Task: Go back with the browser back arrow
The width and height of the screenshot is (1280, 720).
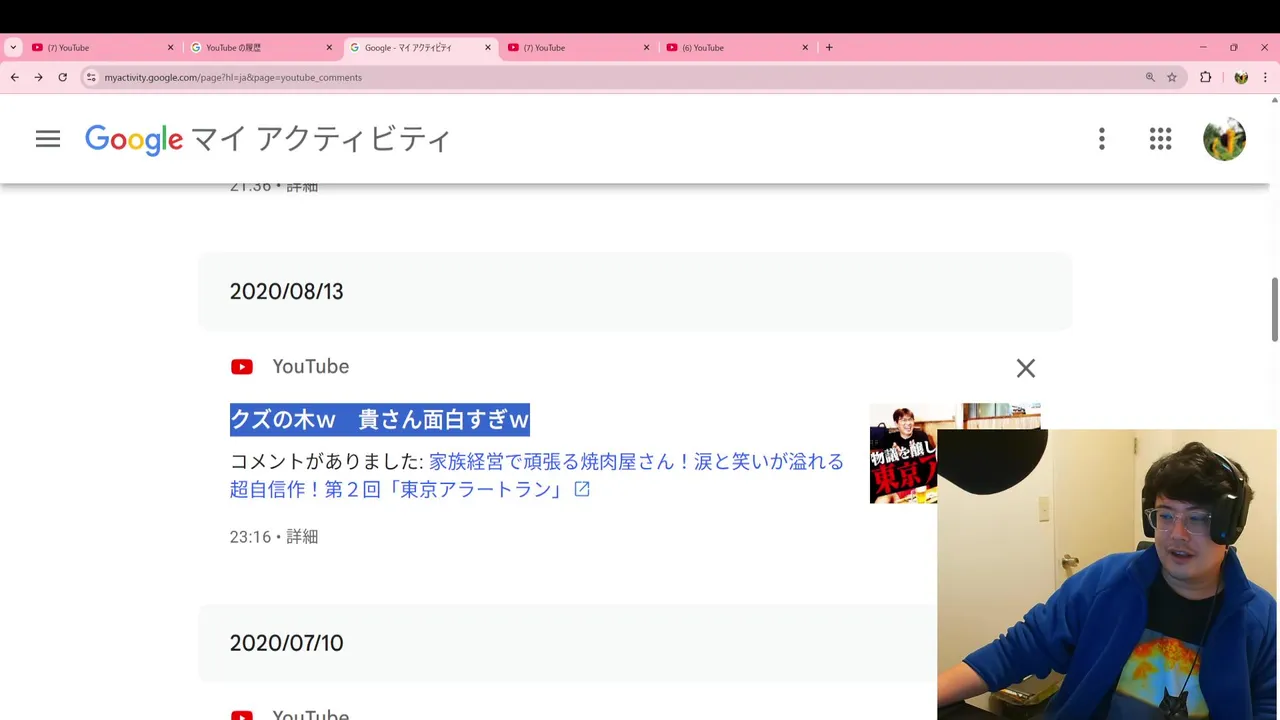Action: tap(14, 77)
